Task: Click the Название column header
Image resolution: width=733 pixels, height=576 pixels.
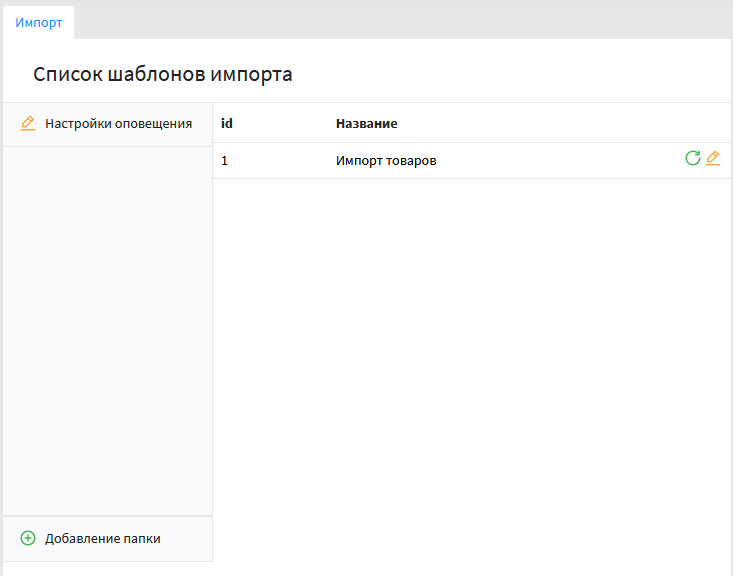Action: (366, 124)
